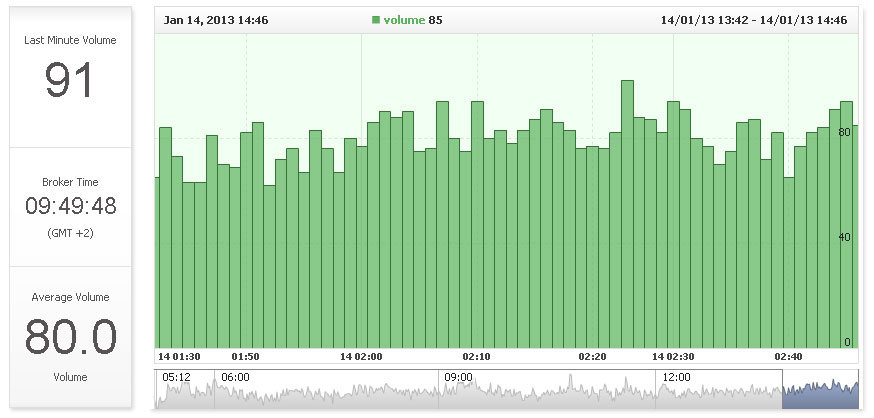Click the y-axis value 40

(x=844, y=237)
